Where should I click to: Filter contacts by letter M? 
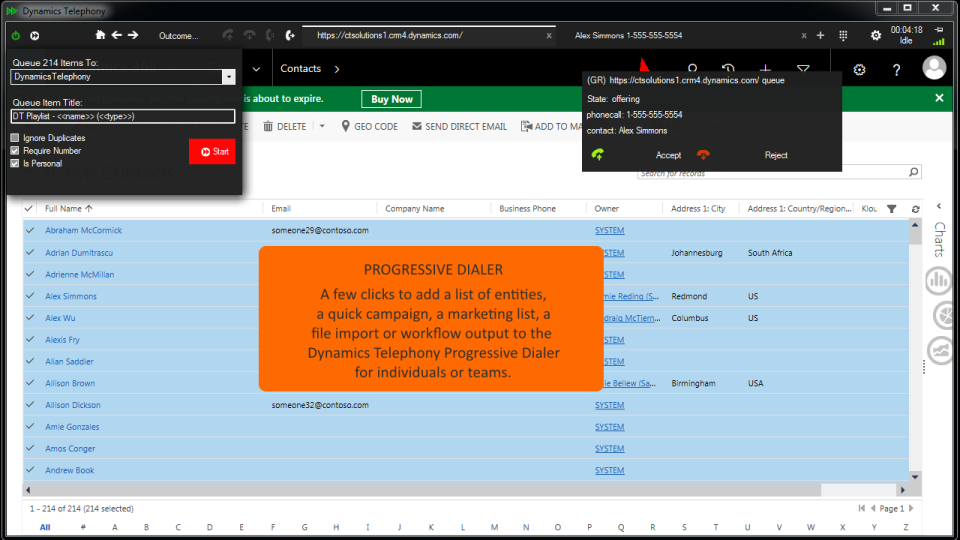pyautogui.click(x=494, y=527)
